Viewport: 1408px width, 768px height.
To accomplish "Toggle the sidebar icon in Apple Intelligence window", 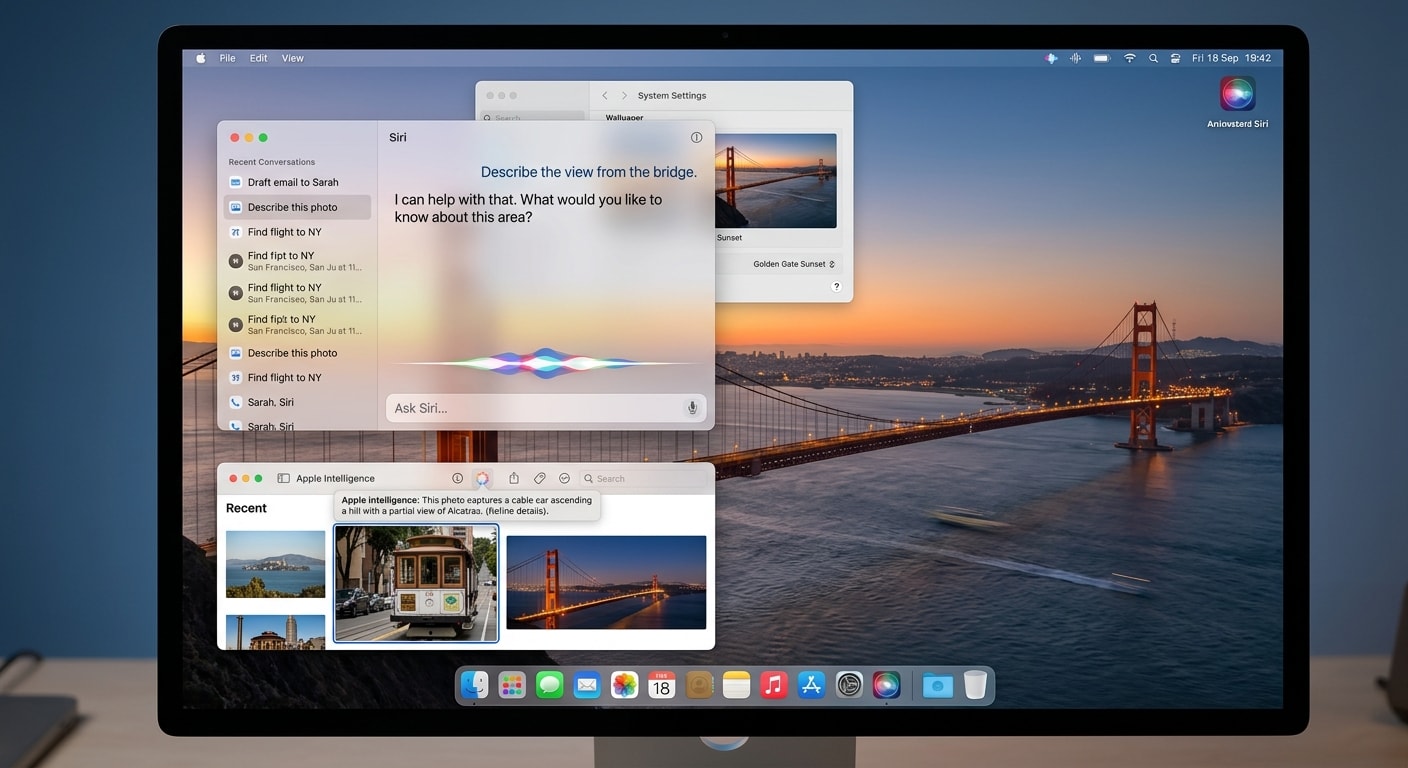I will (x=284, y=479).
